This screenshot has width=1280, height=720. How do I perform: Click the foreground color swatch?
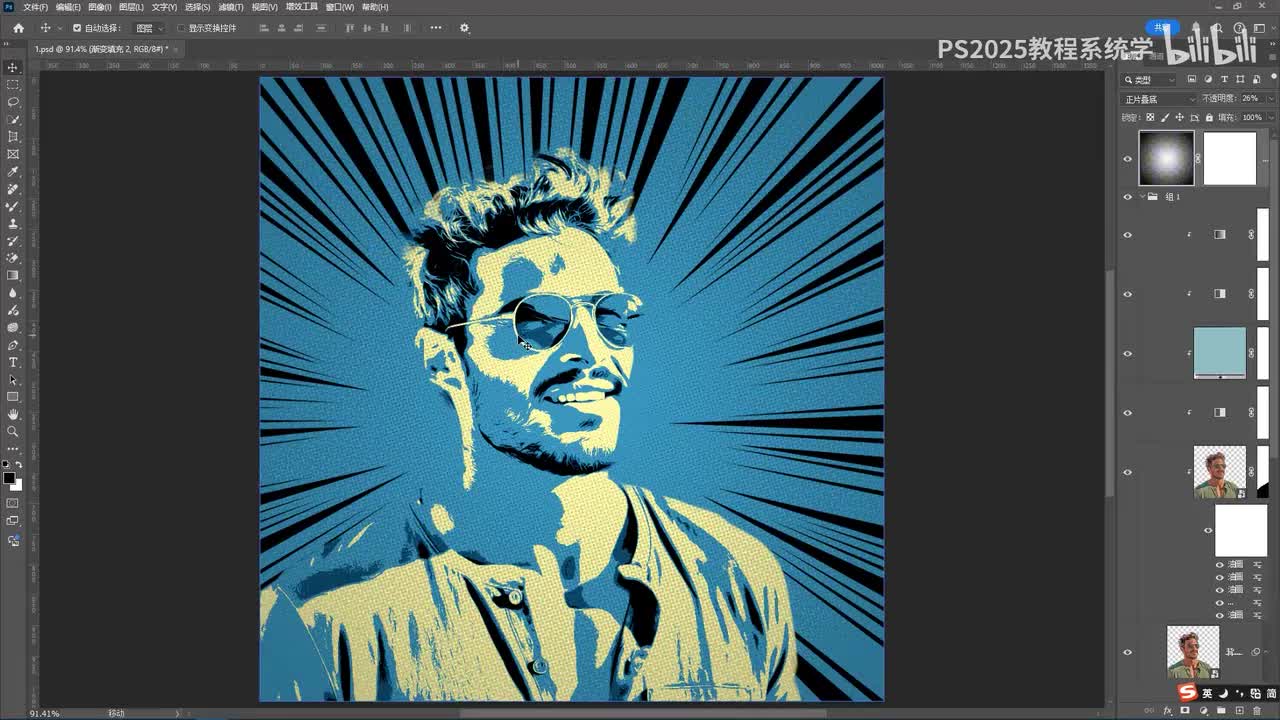coord(9,479)
